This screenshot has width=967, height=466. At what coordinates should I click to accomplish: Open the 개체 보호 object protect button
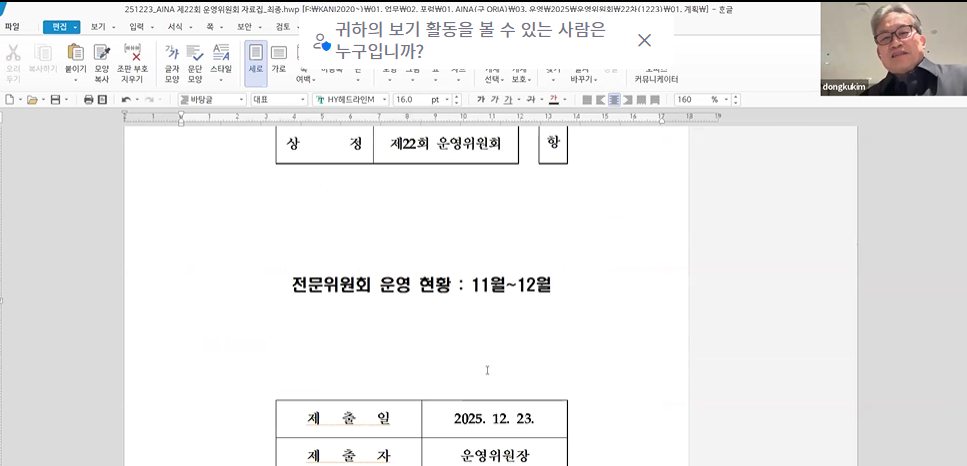click(x=521, y=75)
